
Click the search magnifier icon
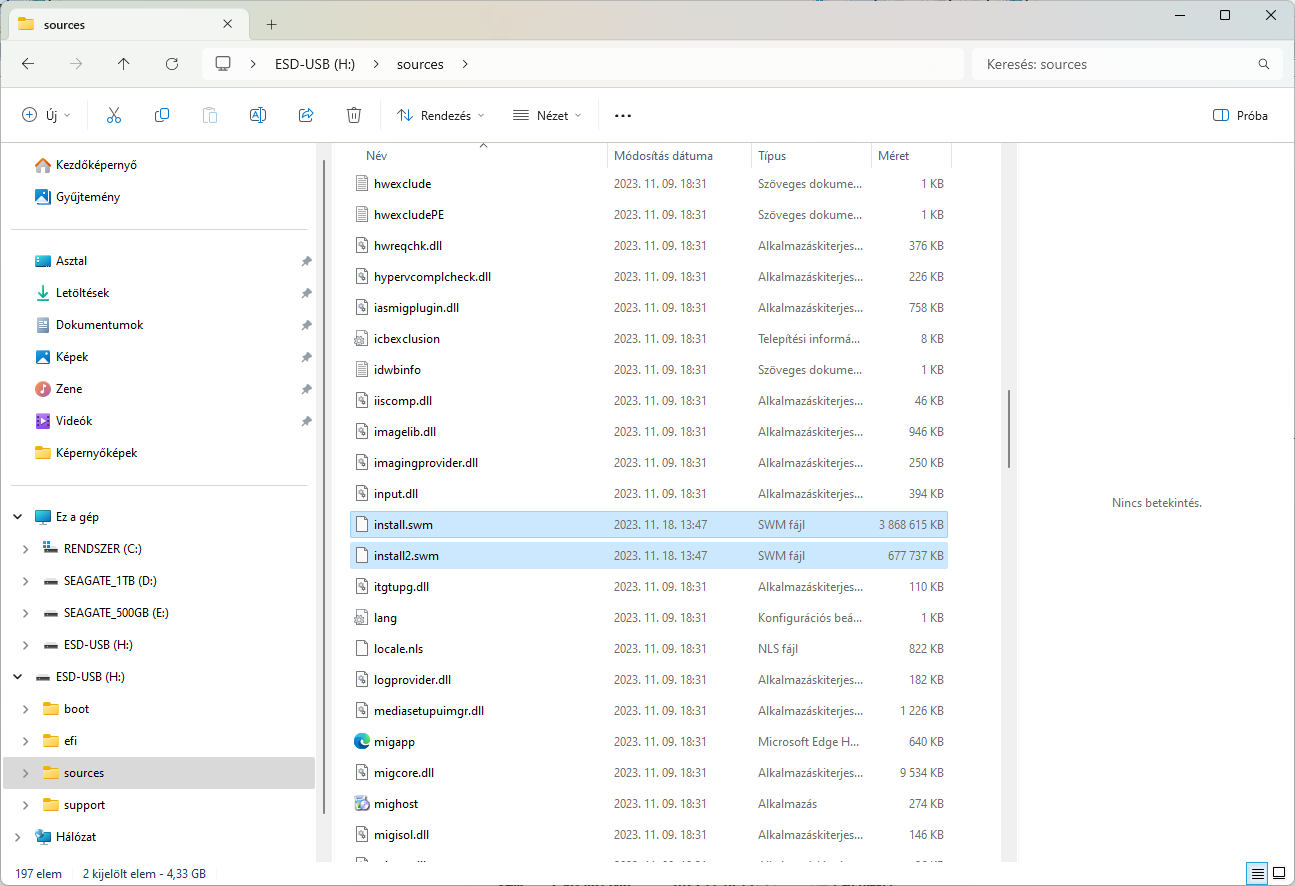(x=1264, y=64)
